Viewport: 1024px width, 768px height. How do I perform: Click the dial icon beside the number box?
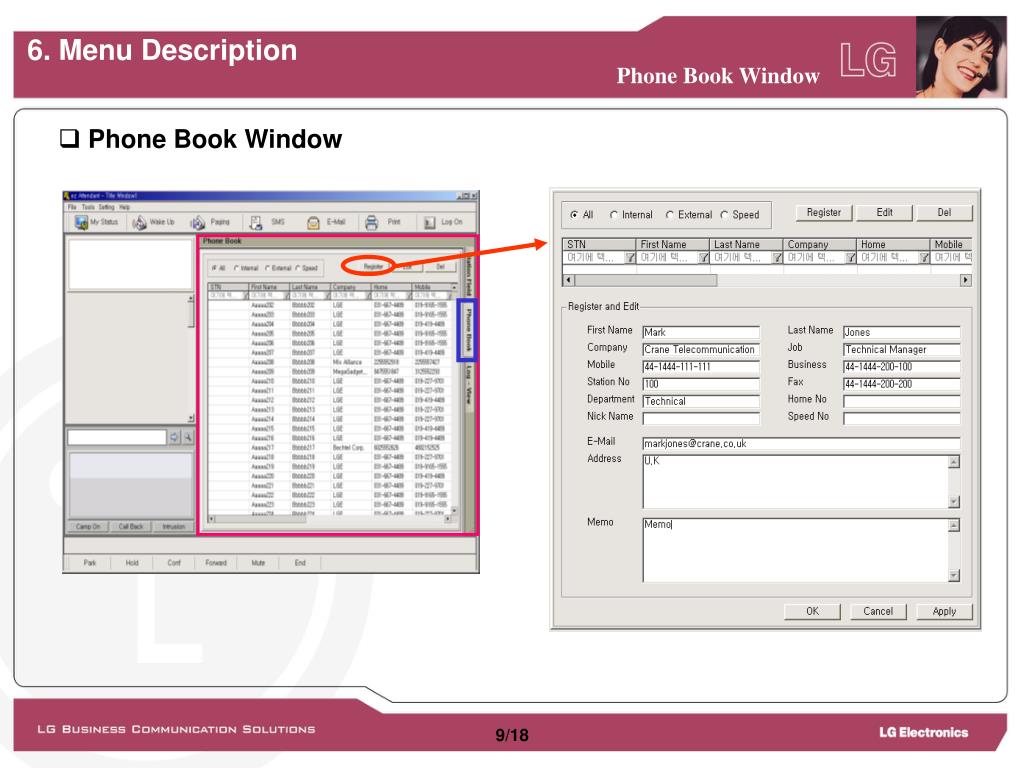[174, 437]
